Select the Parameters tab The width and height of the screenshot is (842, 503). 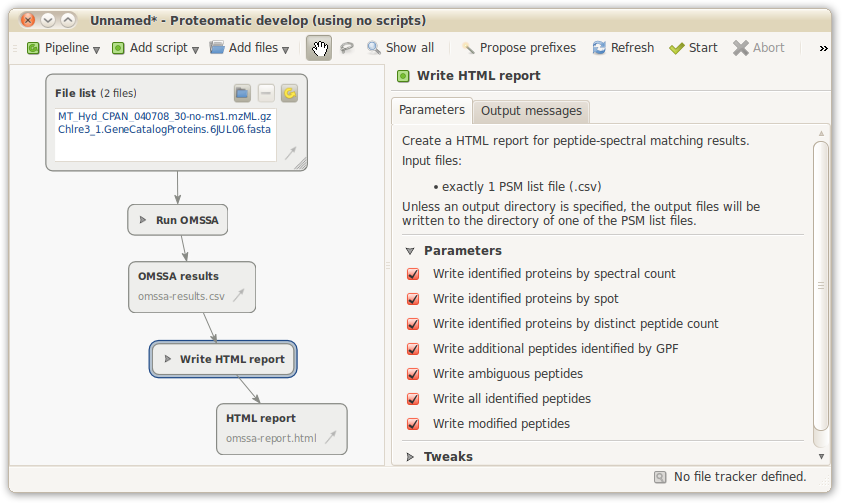coord(432,110)
